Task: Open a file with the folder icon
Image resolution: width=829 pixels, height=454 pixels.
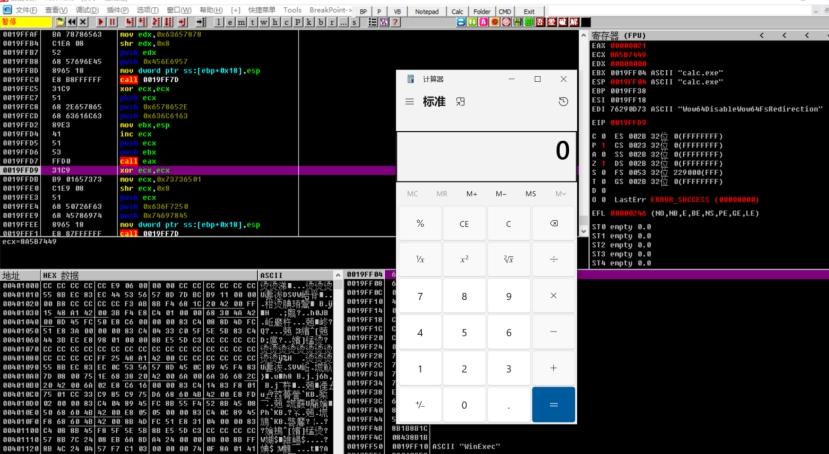Action: tap(60, 22)
